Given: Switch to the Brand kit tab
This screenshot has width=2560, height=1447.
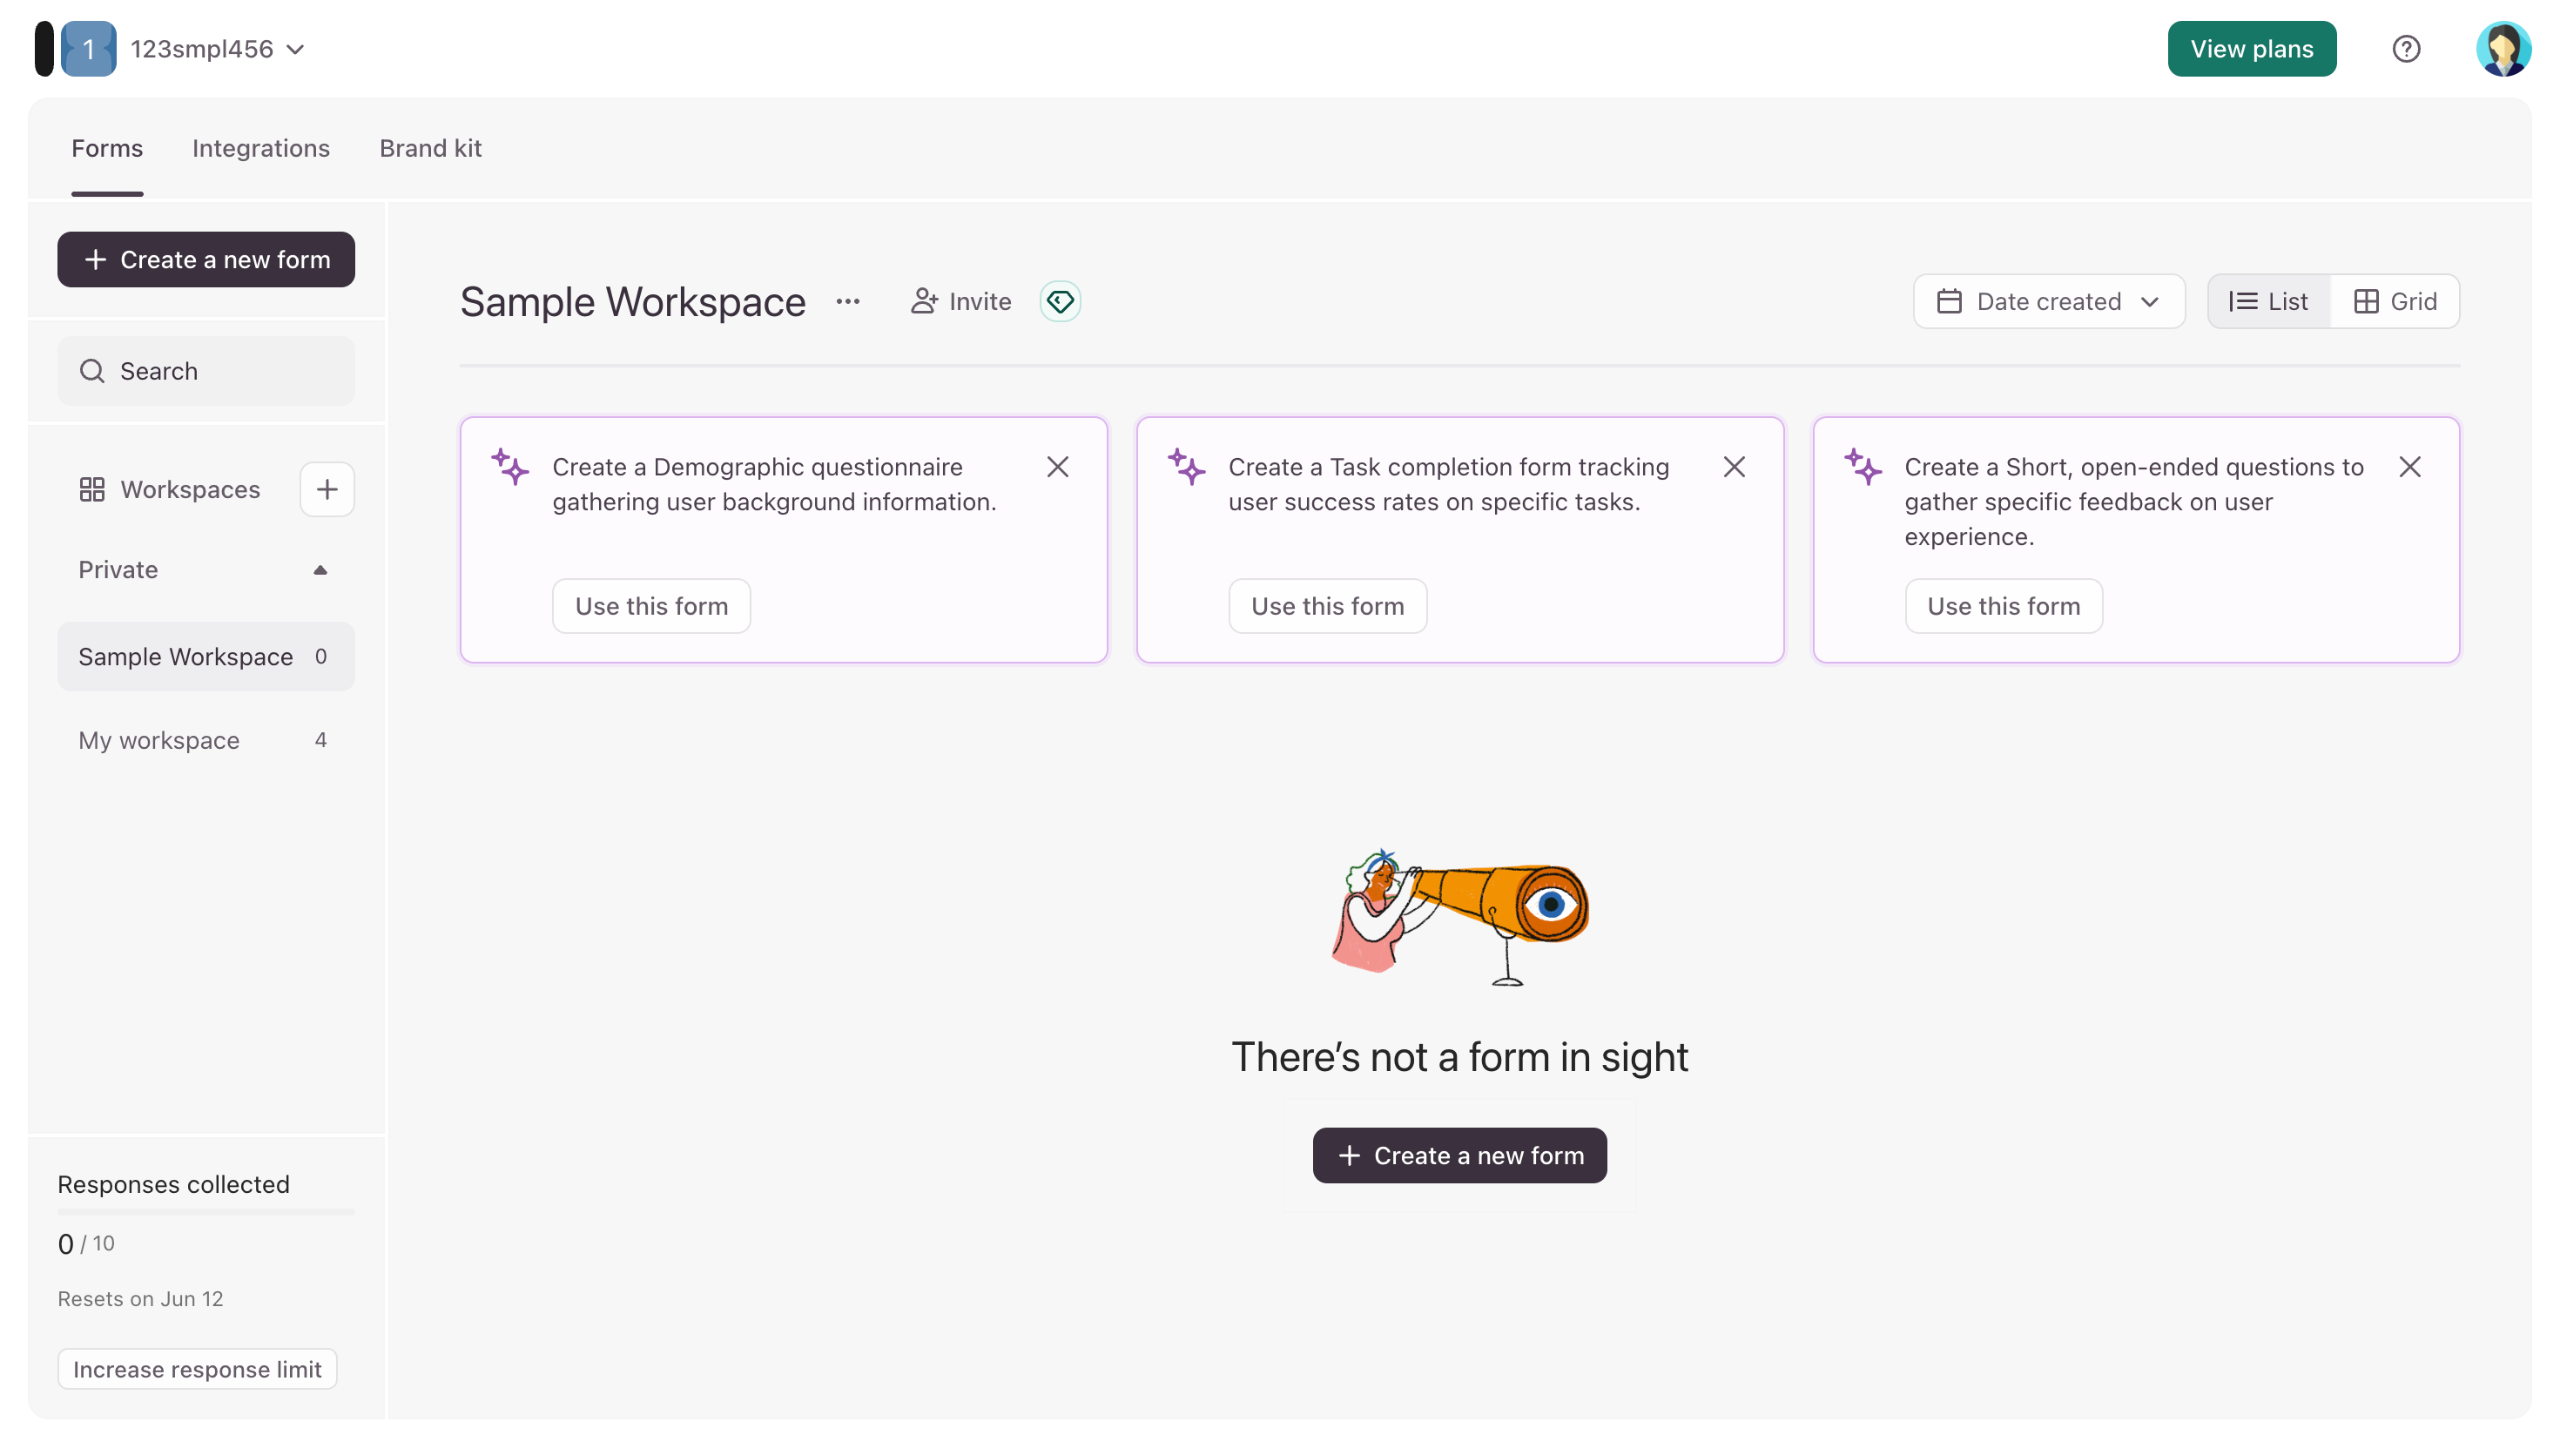Looking at the screenshot, I should click(430, 148).
